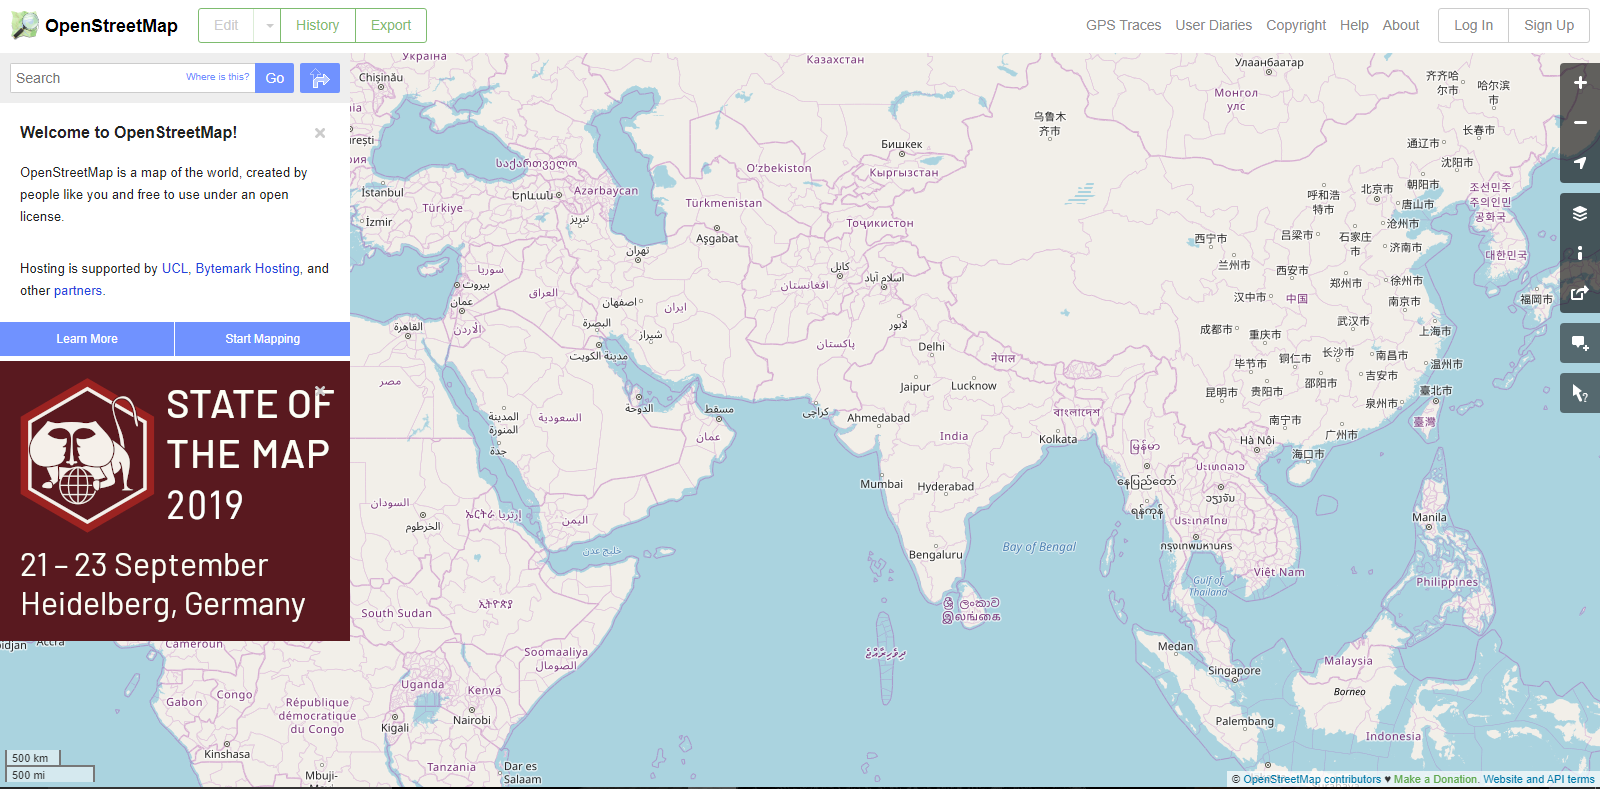The width and height of the screenshot is (1600, 789).
Task: Show my location on the map
Action: [x=1580, y=163]
